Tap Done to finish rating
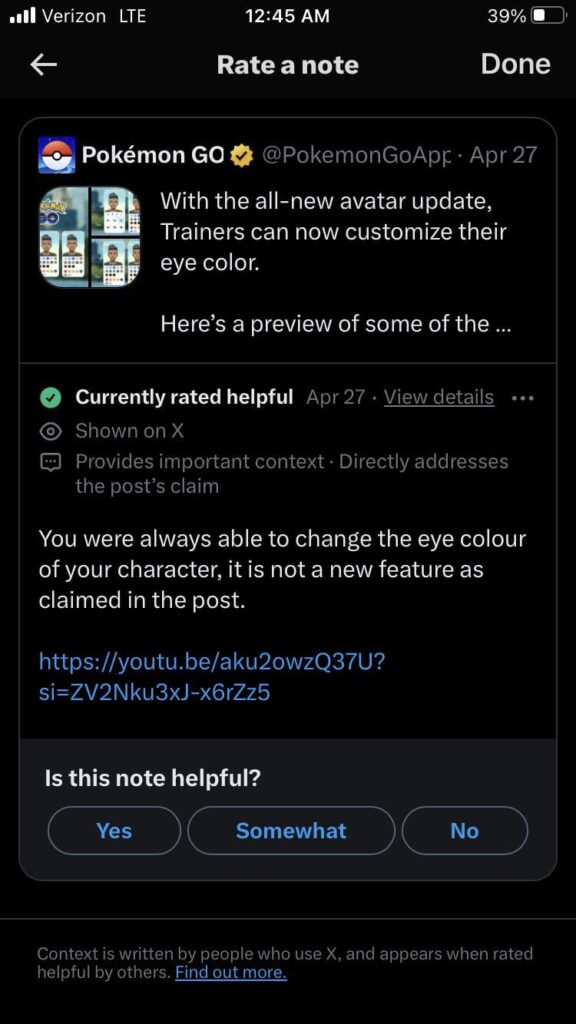 tap(515, 64)
